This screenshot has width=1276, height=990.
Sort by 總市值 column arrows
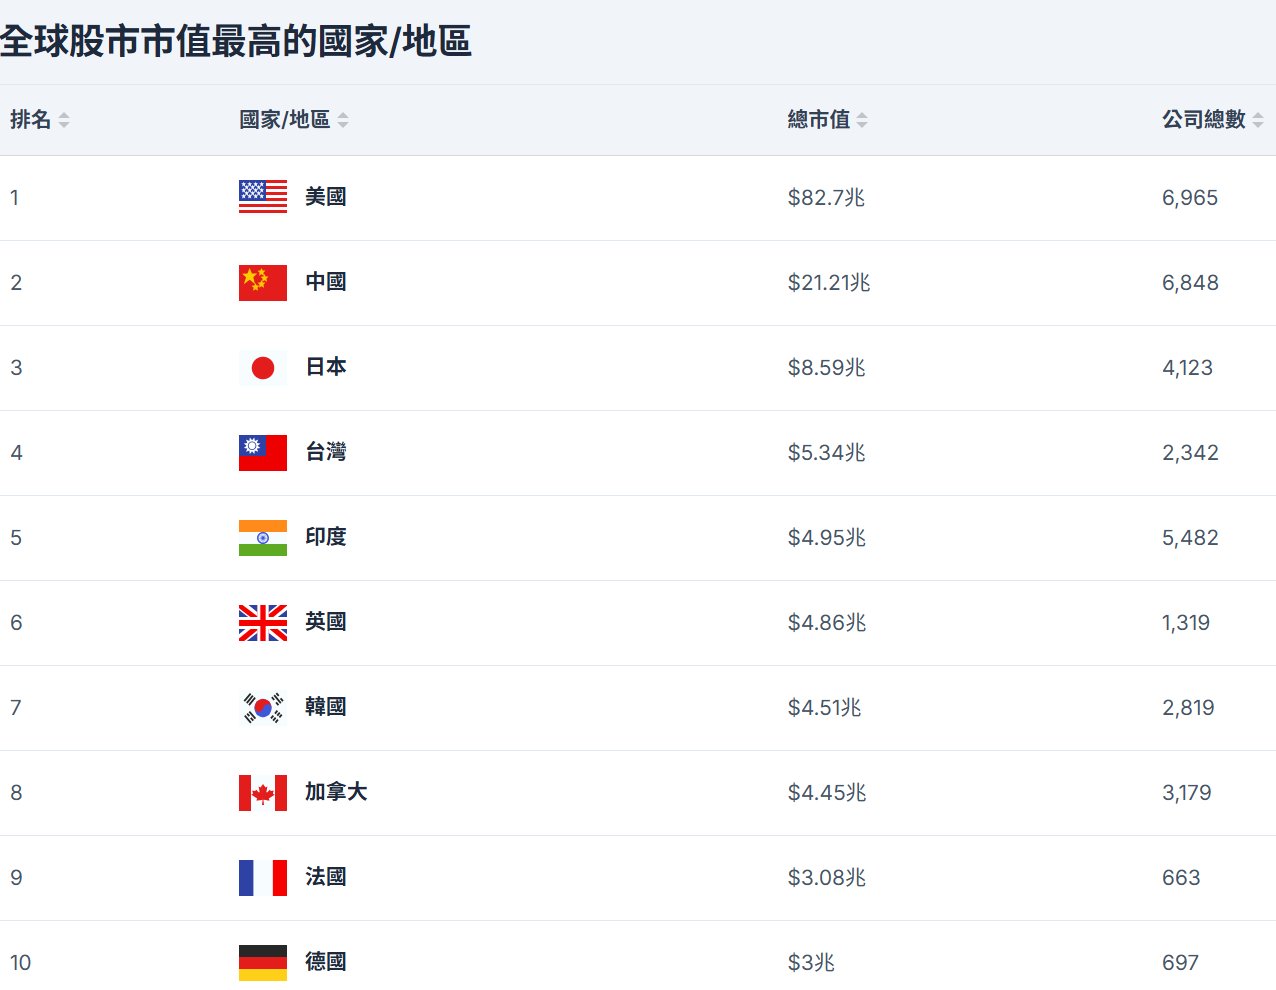point(862,120)
